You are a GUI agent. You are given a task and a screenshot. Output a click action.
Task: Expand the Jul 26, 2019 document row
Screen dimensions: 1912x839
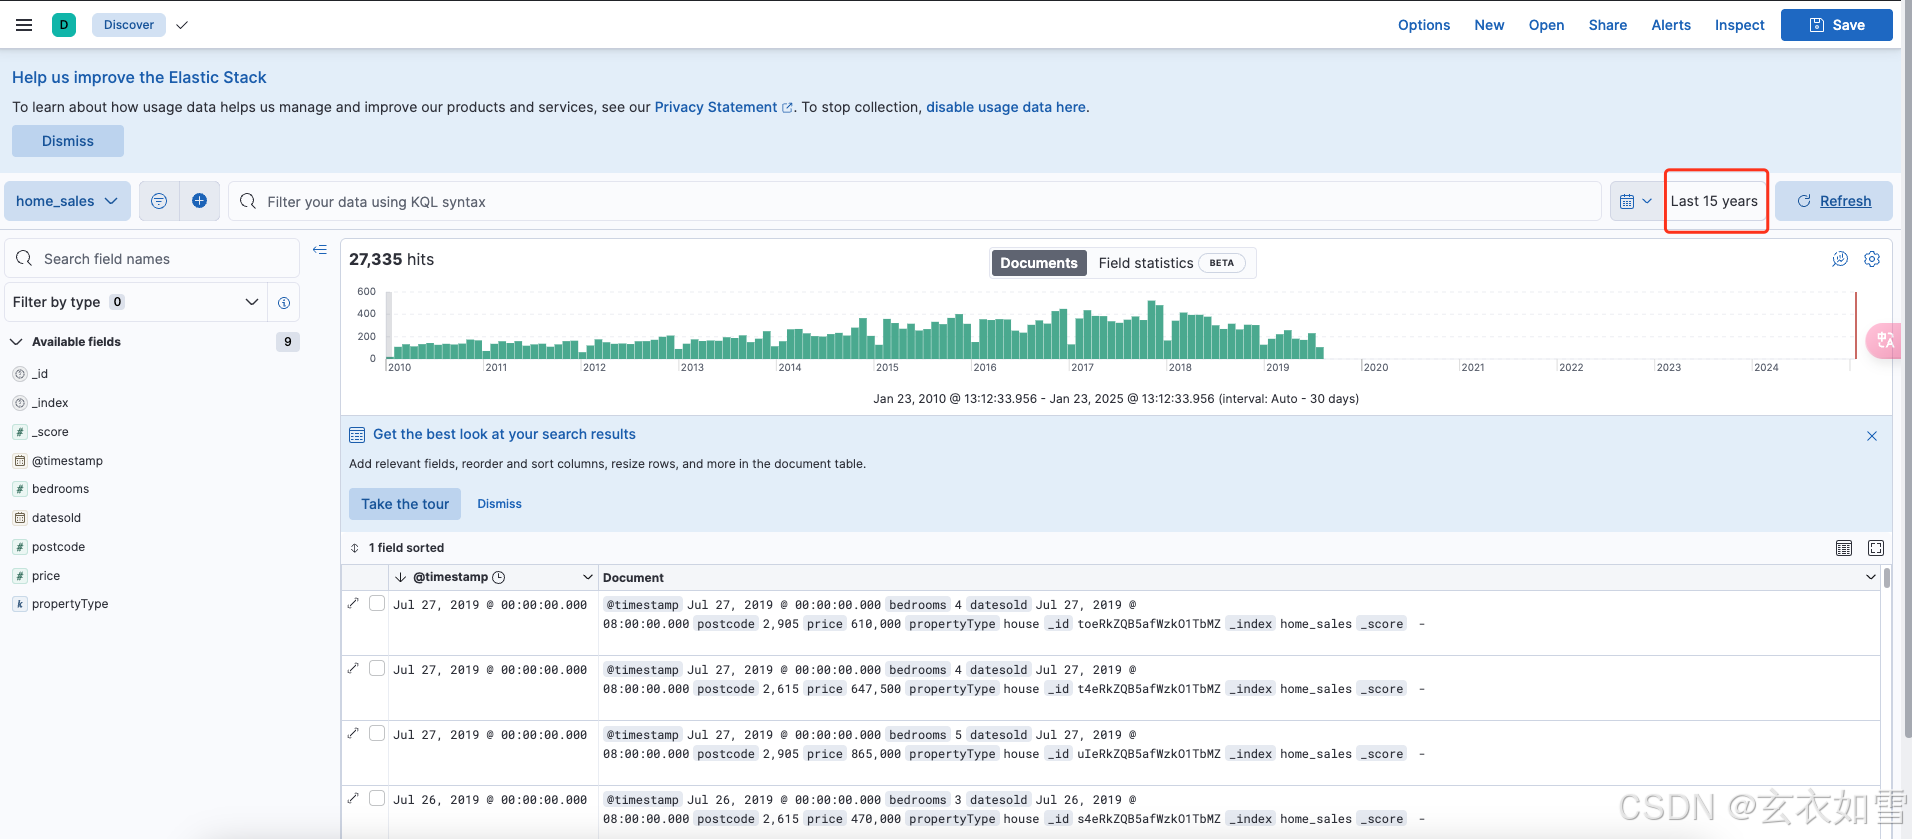tap(353, 798)
